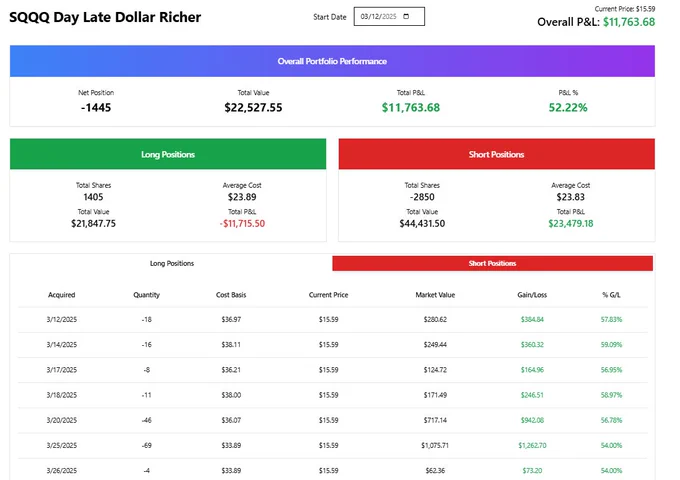Click the cost basis $38.11 cell
Image resolution: width=680 pixels, height=480 pixels.
(x=231, y=345)
